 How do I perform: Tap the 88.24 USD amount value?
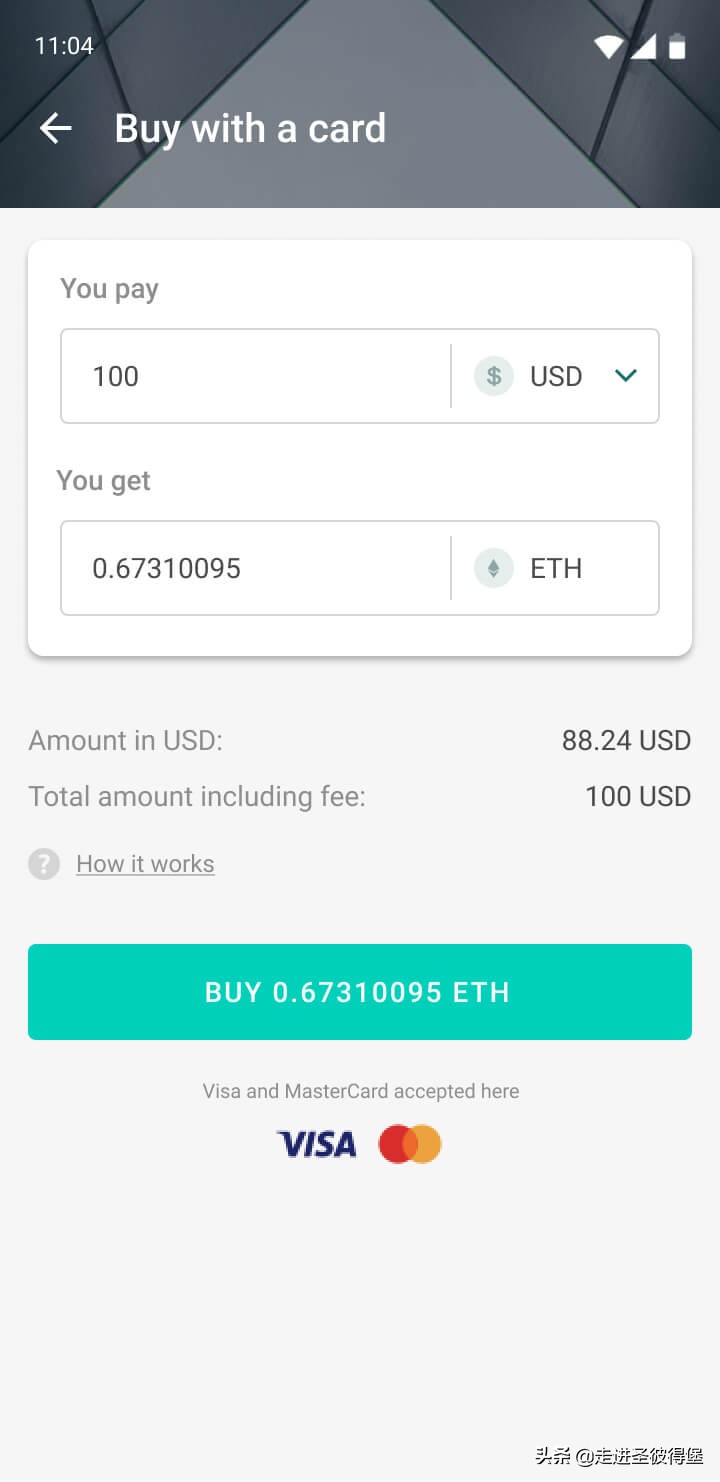pyautogui.click(x=626, y=740)
